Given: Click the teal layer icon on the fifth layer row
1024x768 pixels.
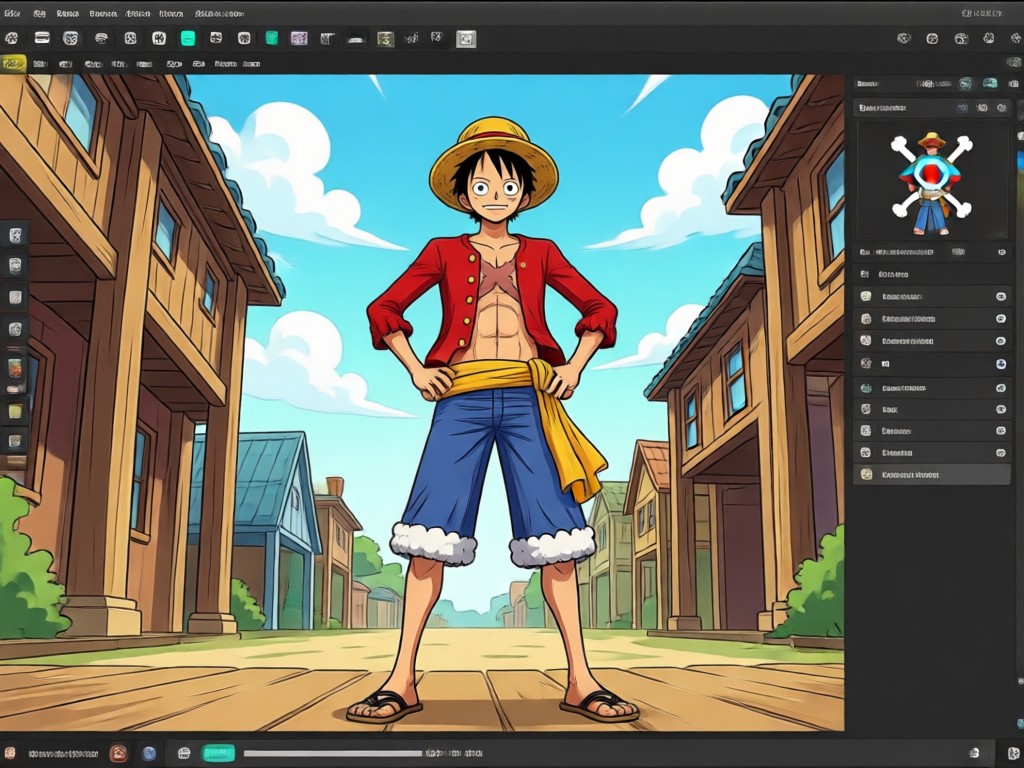Looking at the screenshot, I should pos(866,388).
